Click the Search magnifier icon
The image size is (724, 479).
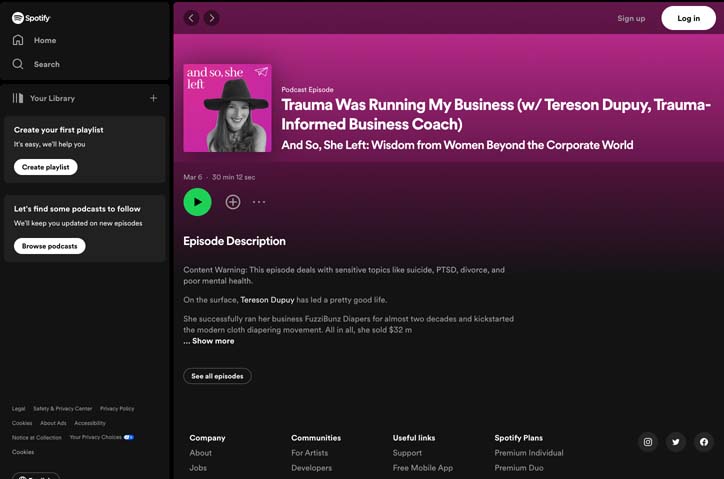coord(18,64)
